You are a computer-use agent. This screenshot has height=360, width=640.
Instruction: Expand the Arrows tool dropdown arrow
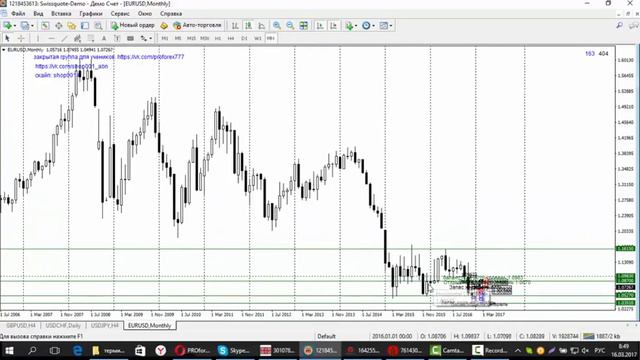tap(150, 38)
